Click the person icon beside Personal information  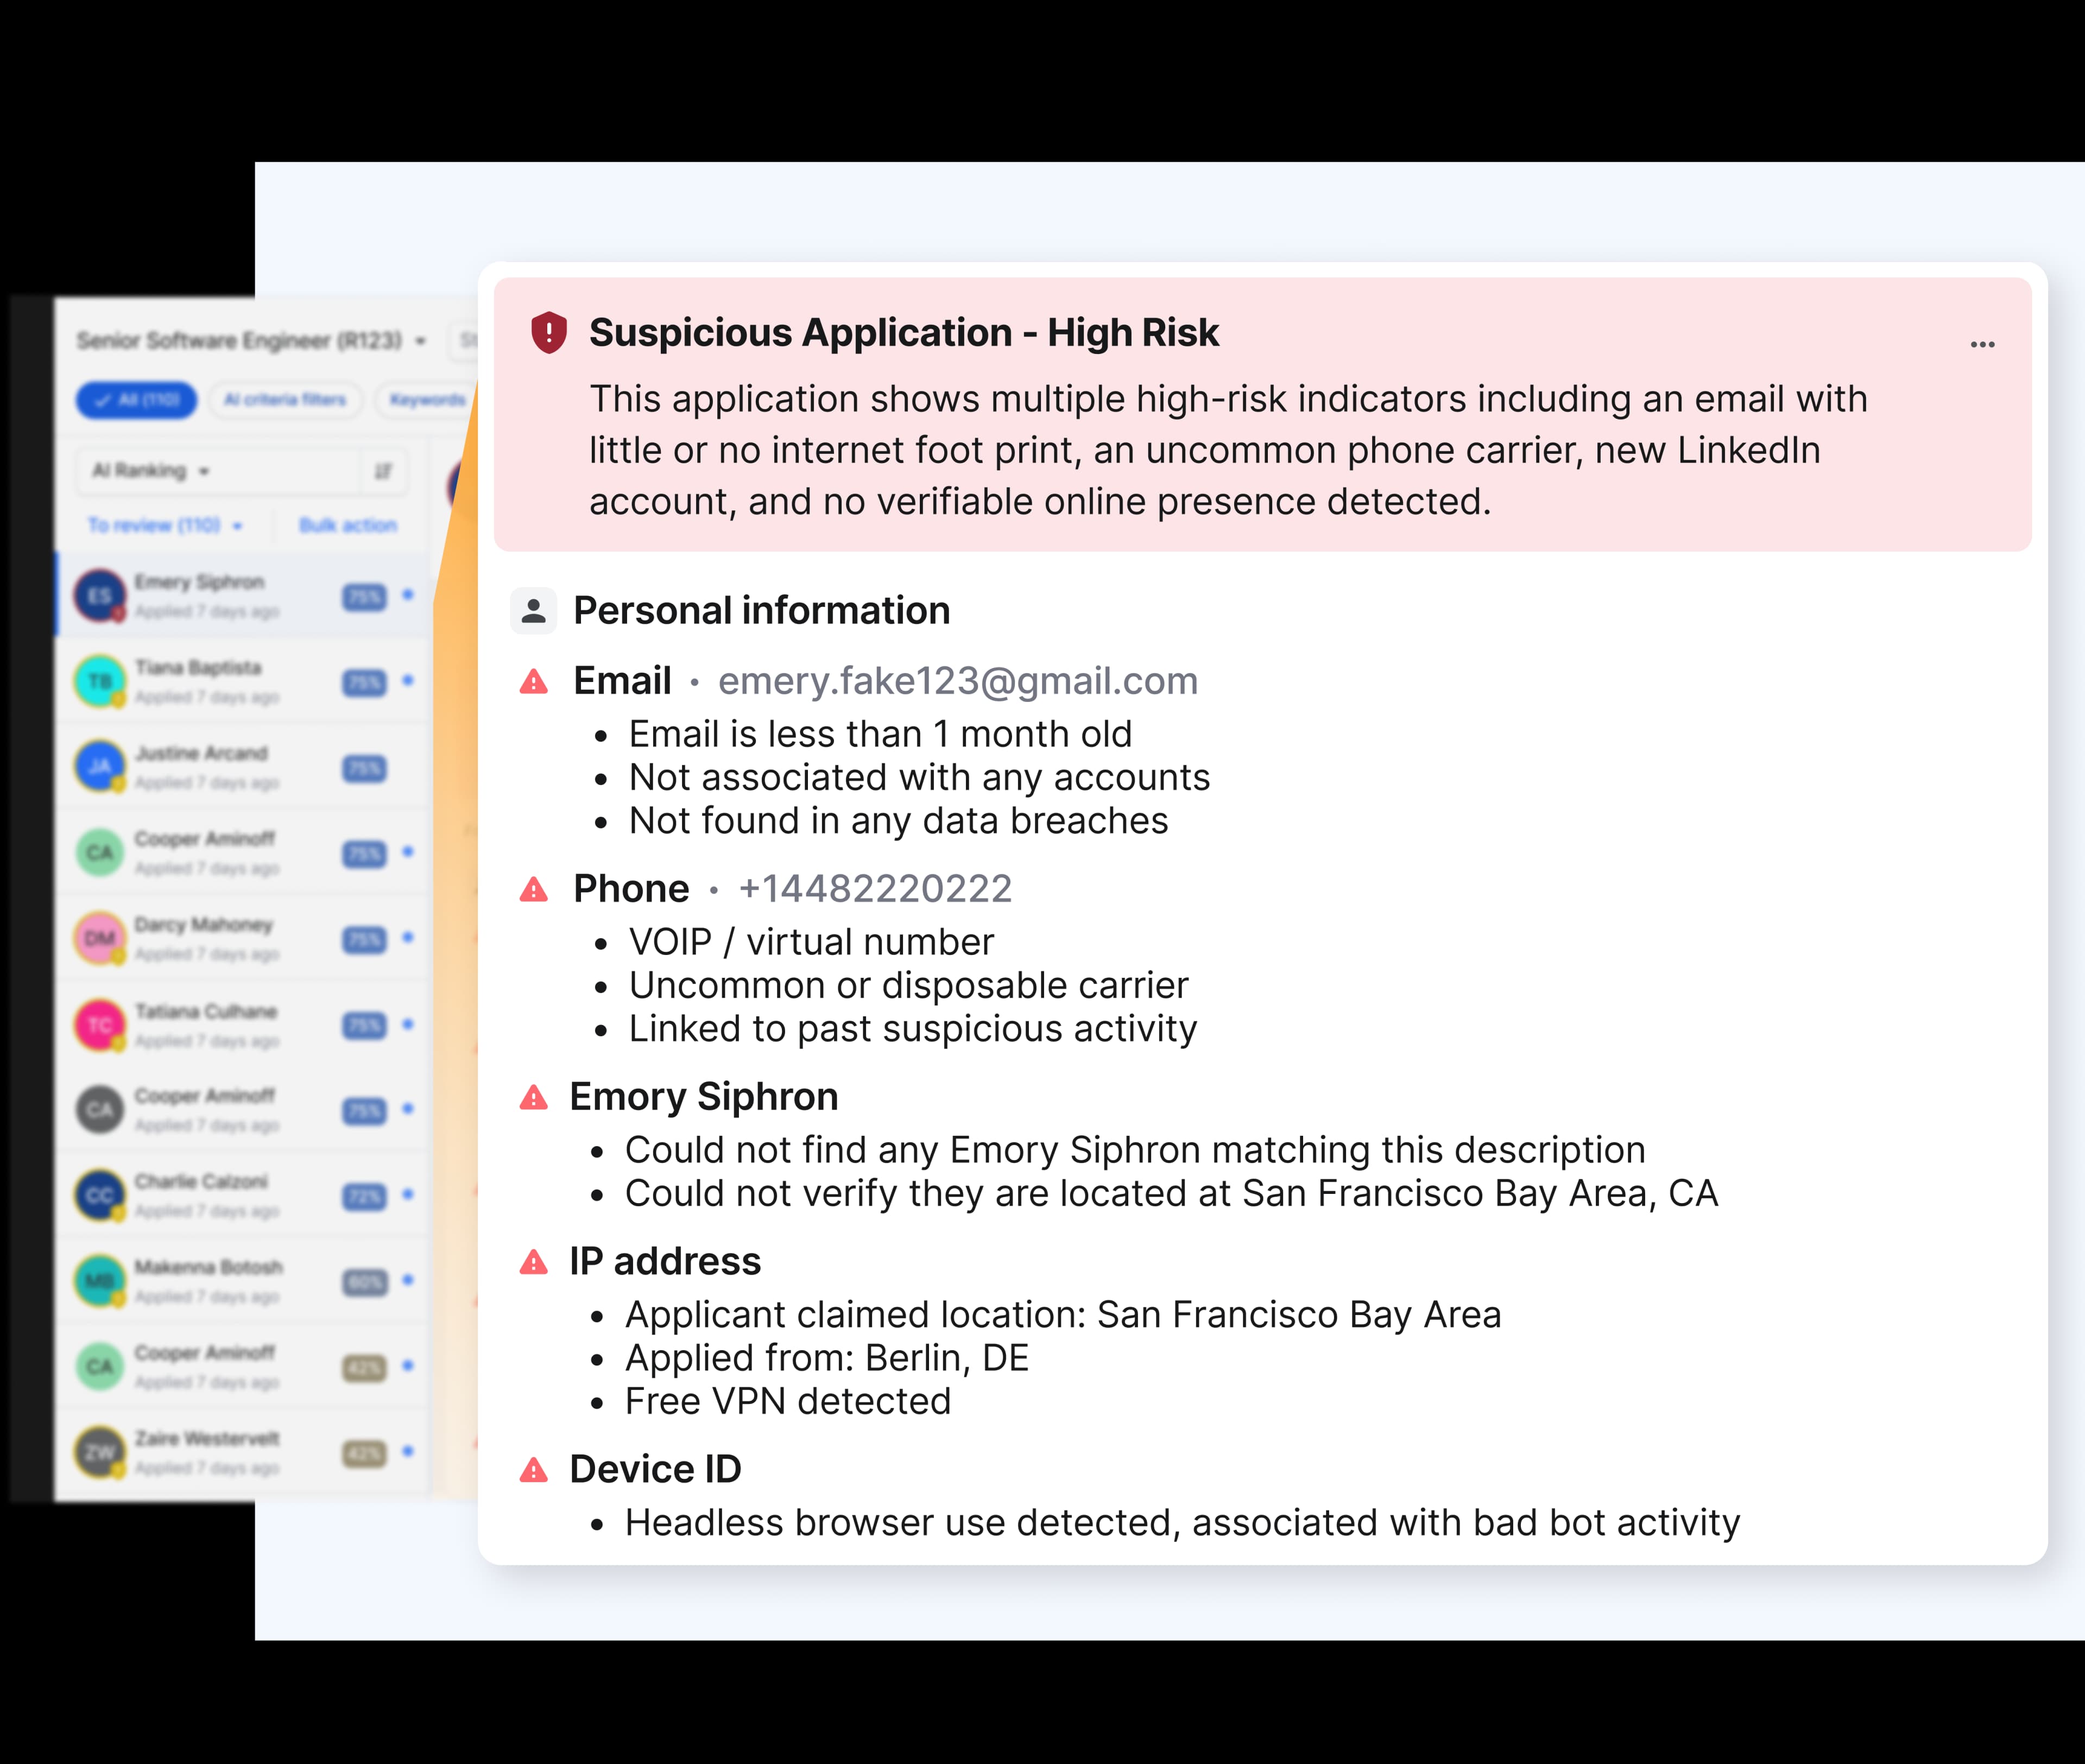[x=533, y=610]
